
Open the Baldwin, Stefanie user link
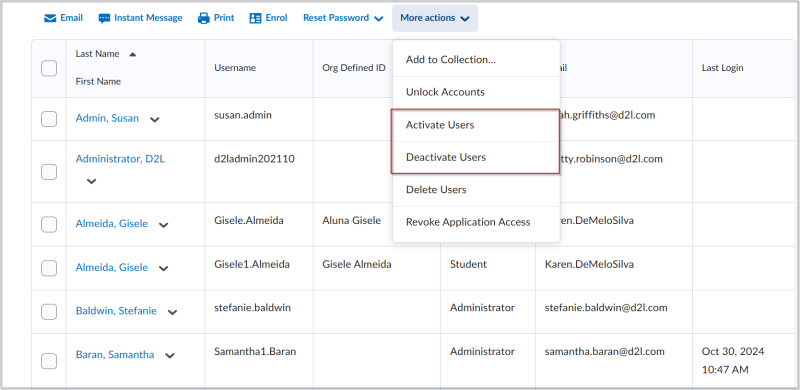[x=116, y=310]
